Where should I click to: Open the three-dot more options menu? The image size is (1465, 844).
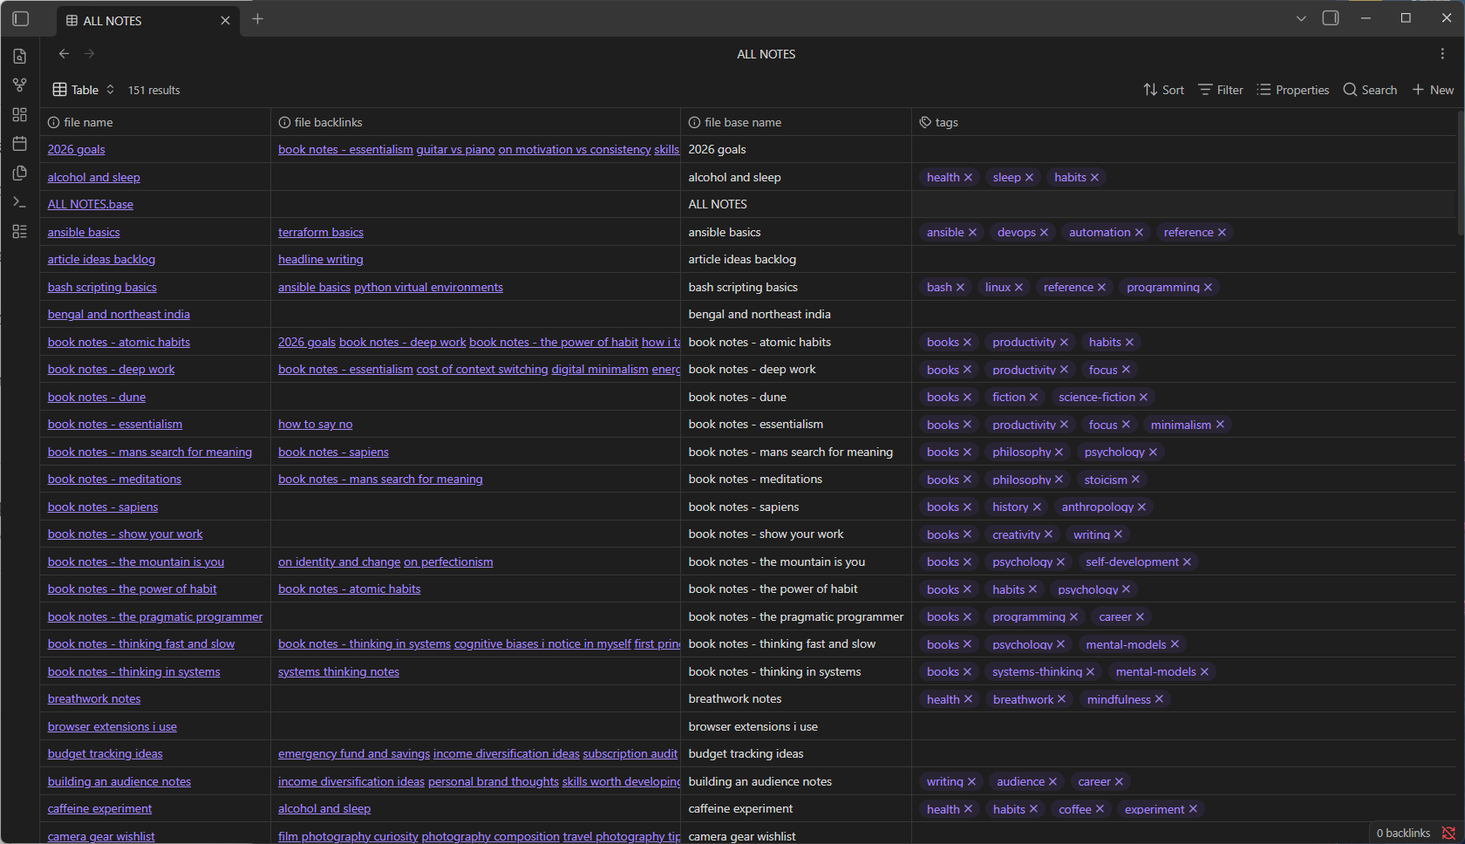pyautogui.click(x=1442, y=54)
